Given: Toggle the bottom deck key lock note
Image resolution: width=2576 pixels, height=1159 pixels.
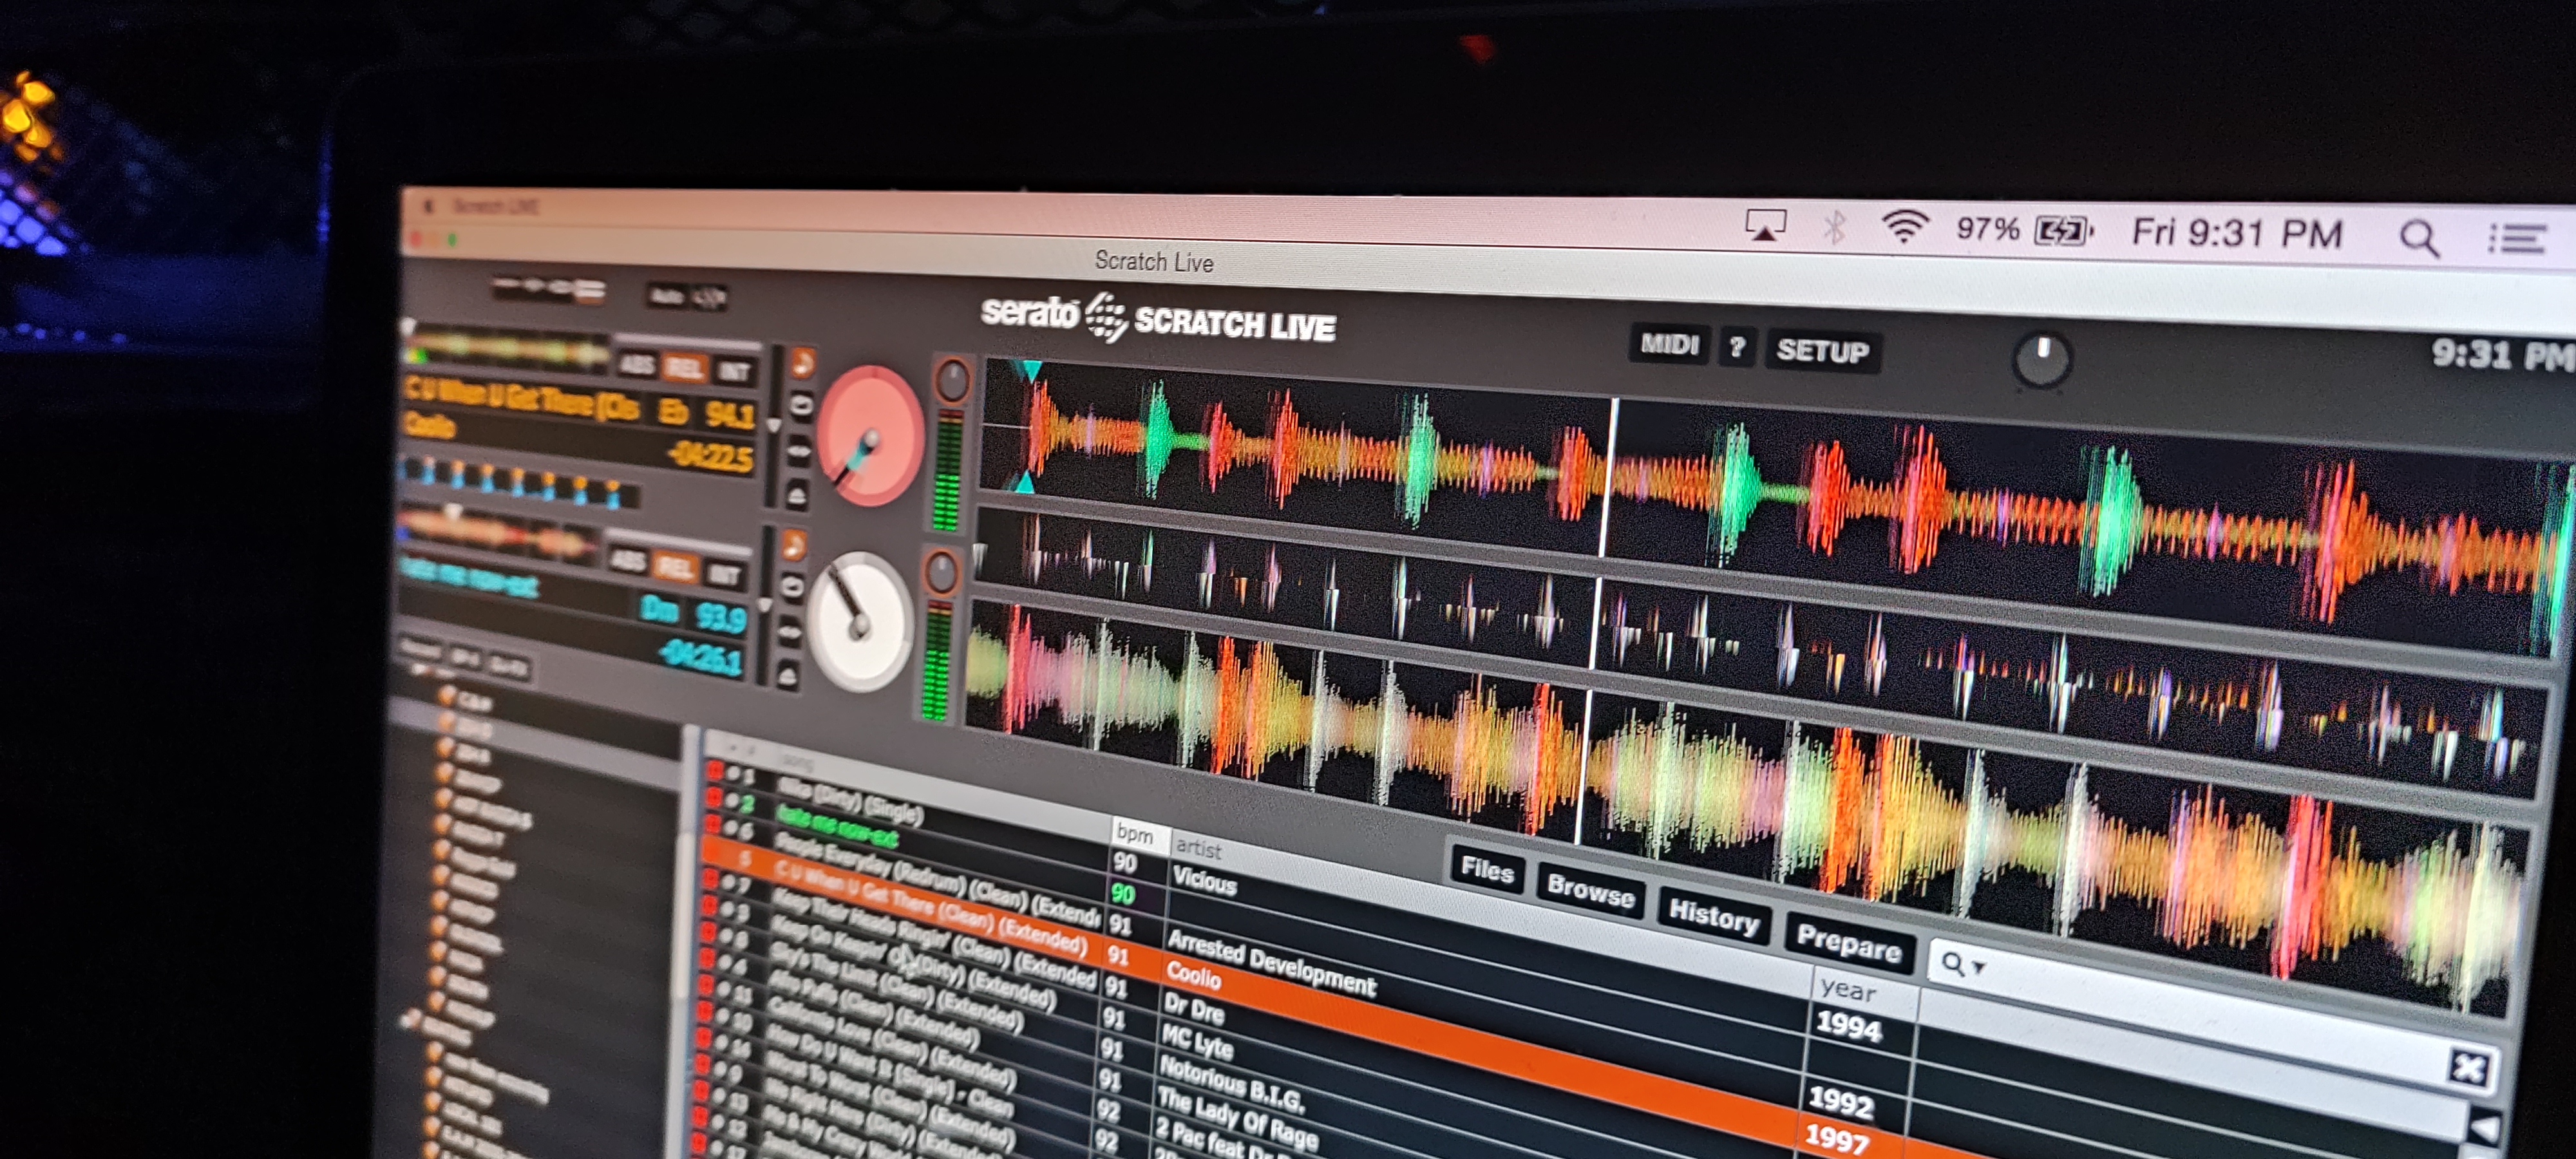Looking at the screenshot, I should [793, 544].
